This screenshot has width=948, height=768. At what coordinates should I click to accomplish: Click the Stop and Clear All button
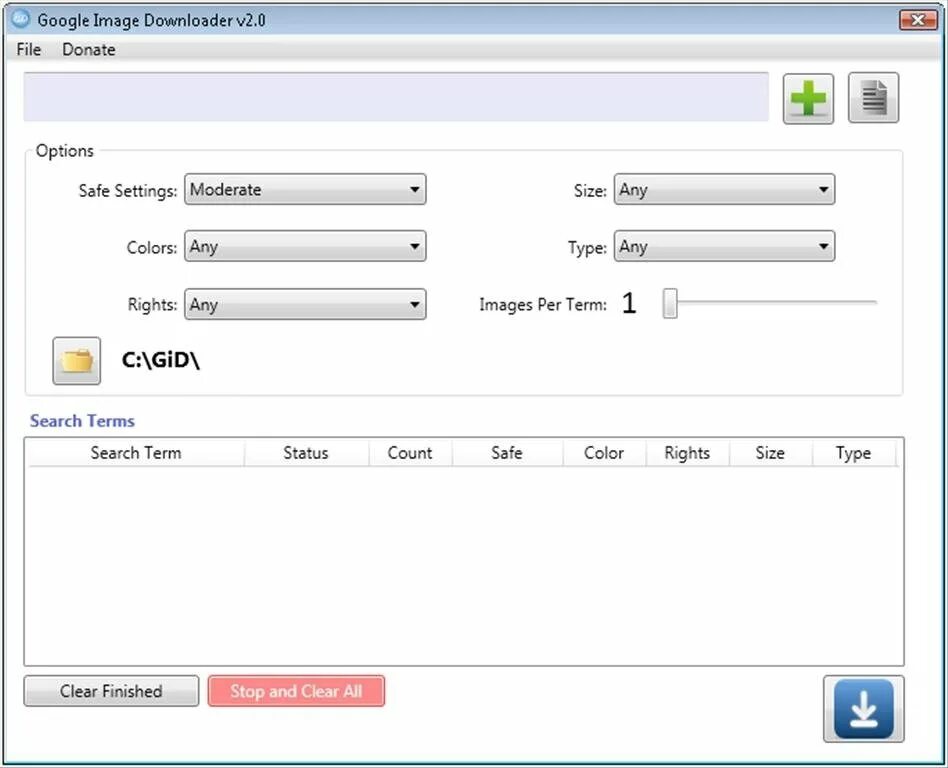click(296, 691)
